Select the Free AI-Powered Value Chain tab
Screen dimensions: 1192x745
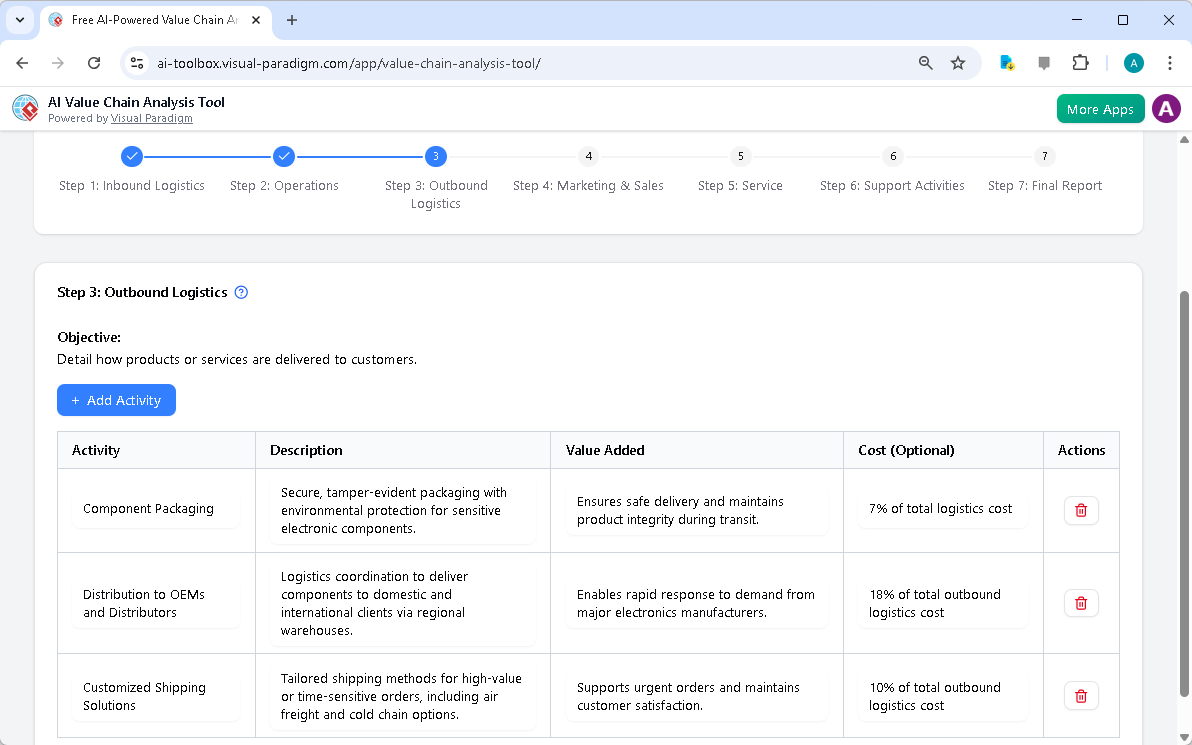pos(150,20)
